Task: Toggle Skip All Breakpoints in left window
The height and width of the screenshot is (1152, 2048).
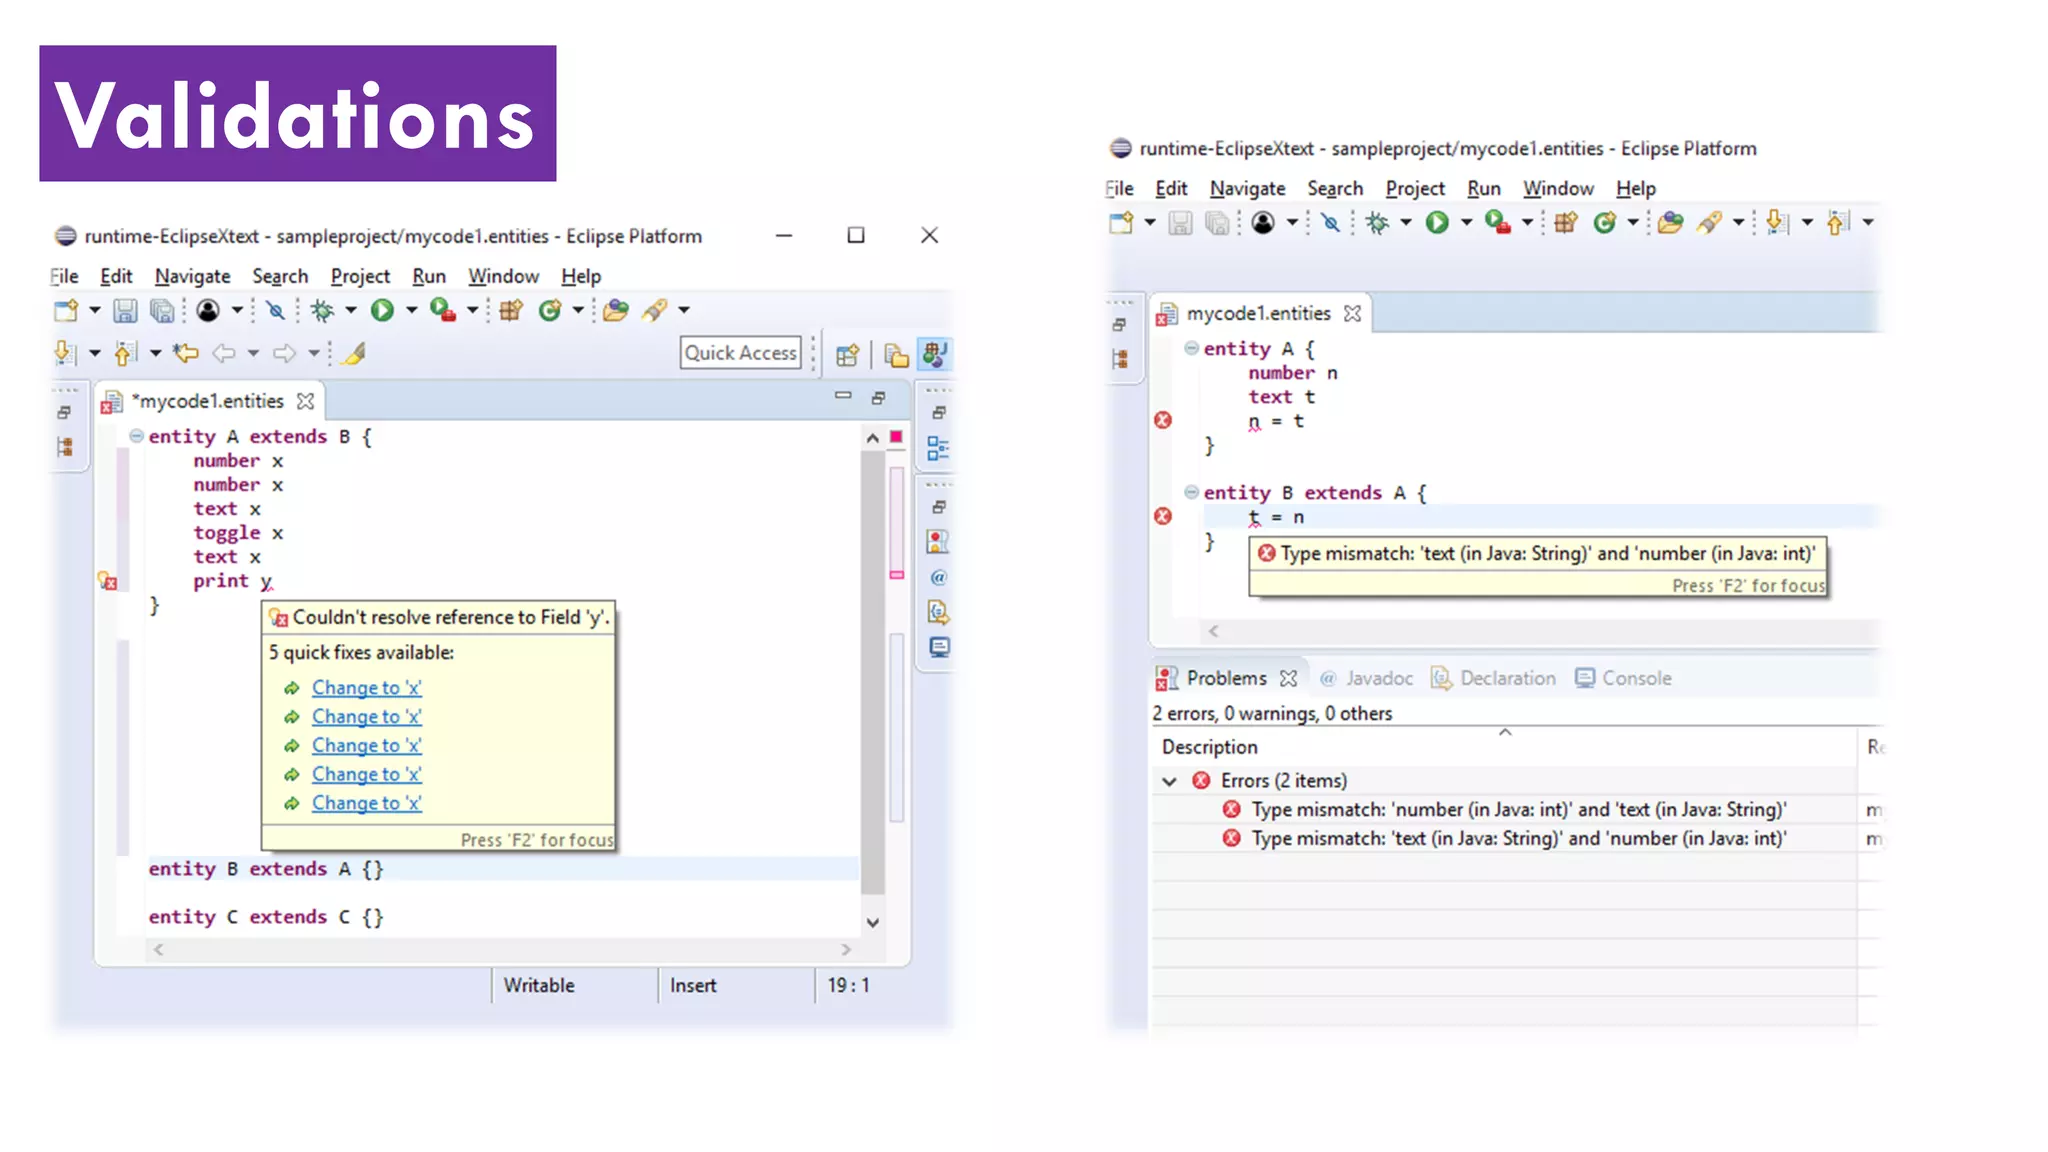Action: 275,310
